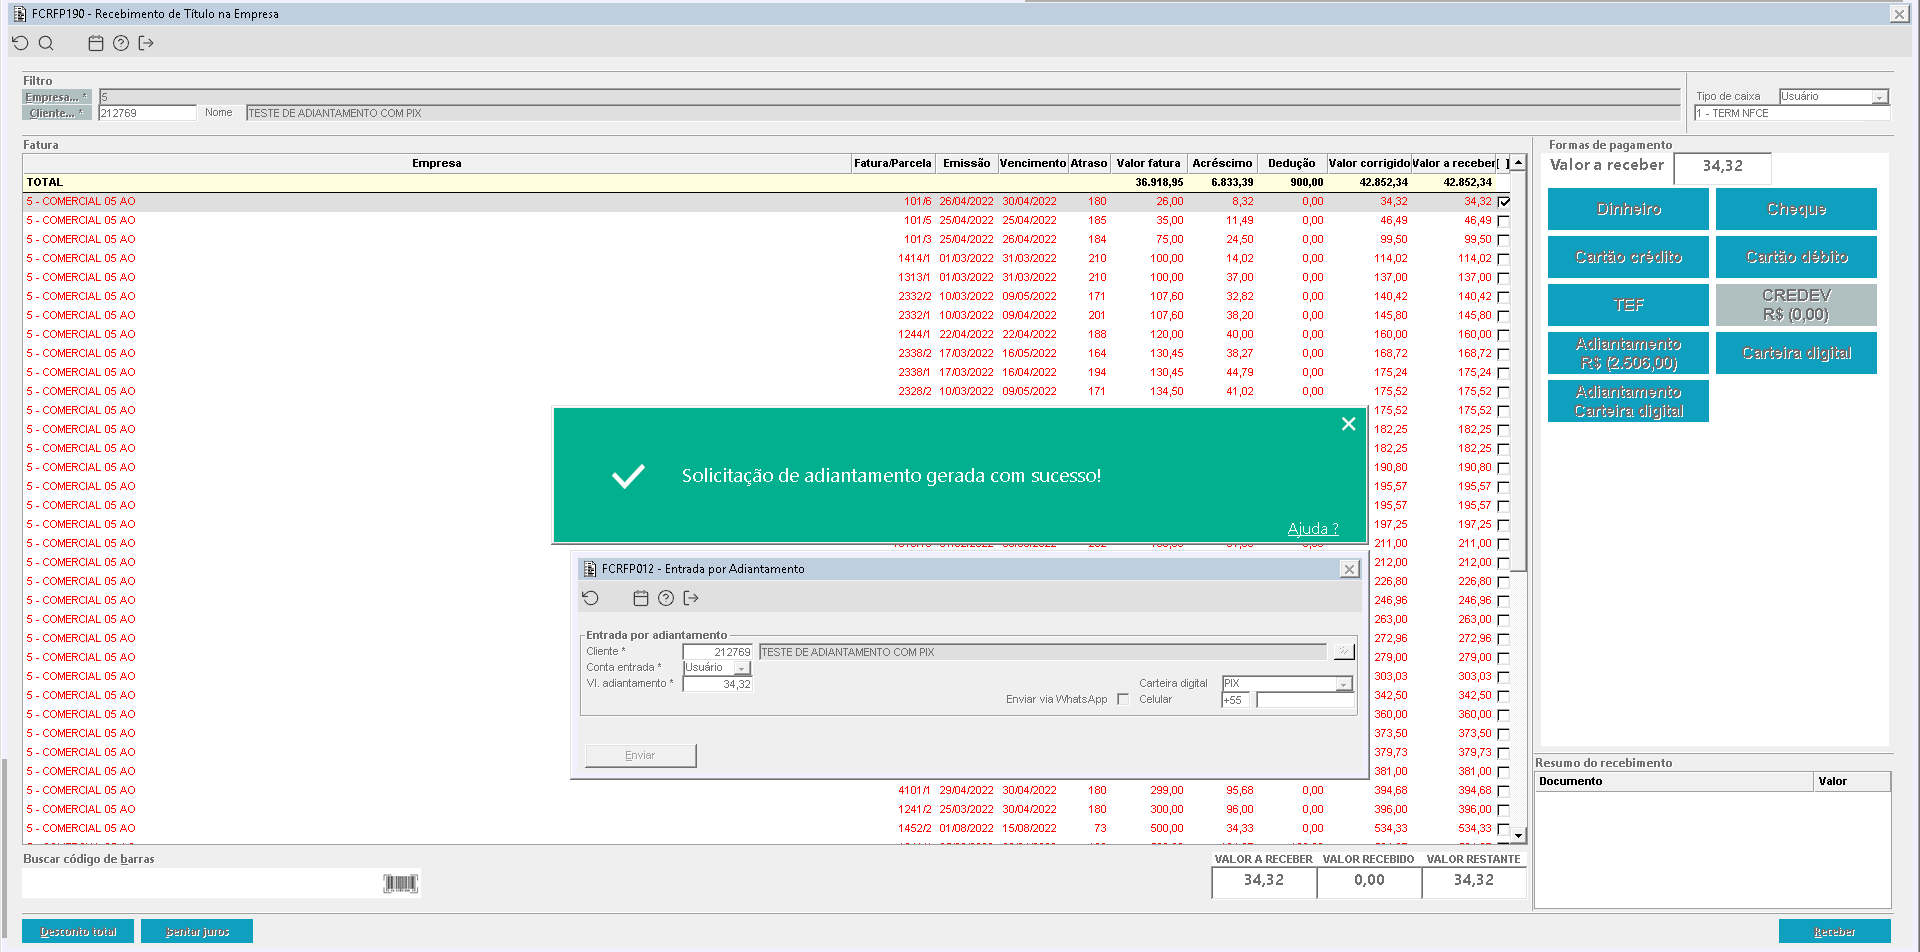Image resolution: width=1920 pixels, height=952 pixels.
Task: Click the Cliente code field in Filtro
Action: 148,113
